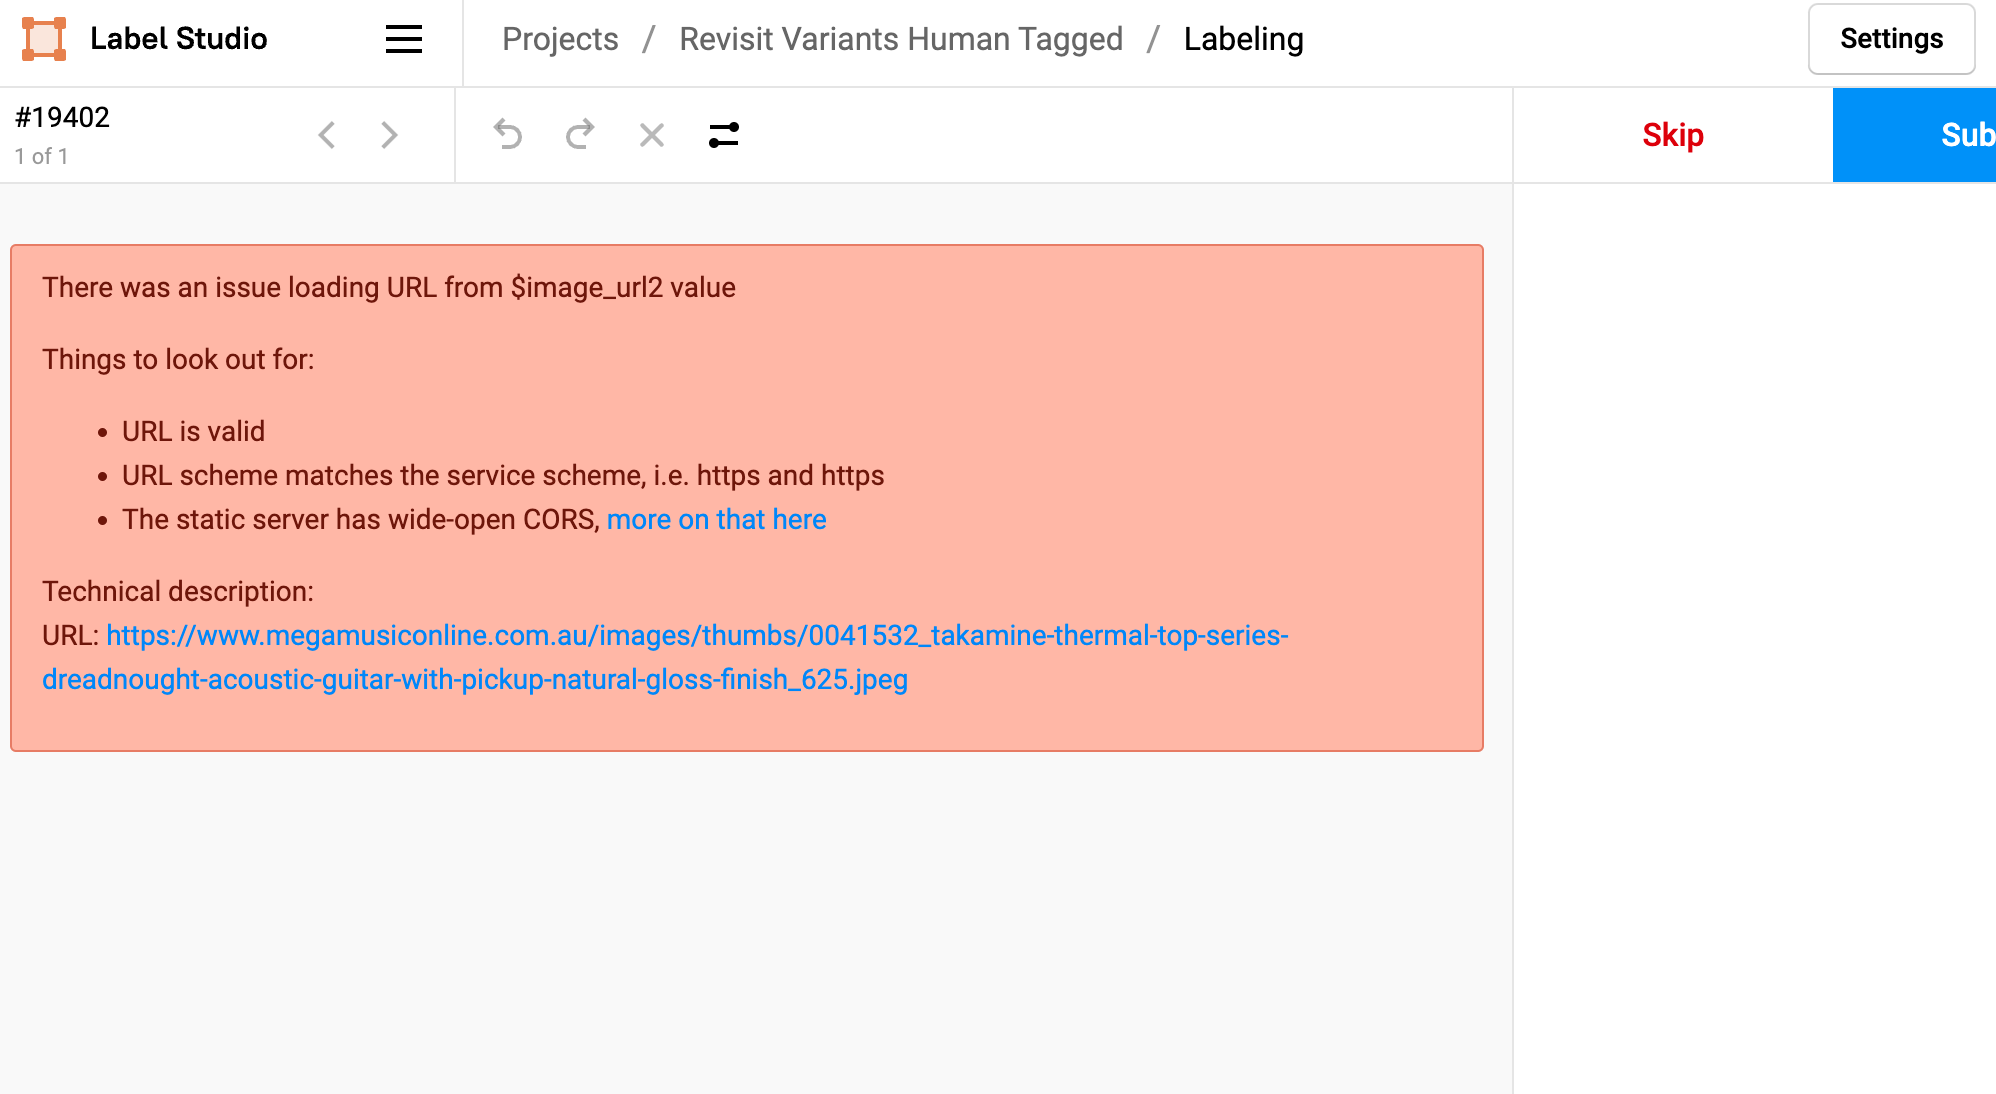The height and width of the screenshot is (1094, 1996).
Task: Click the undo icon in toolbar
Action: coord(510,134)
